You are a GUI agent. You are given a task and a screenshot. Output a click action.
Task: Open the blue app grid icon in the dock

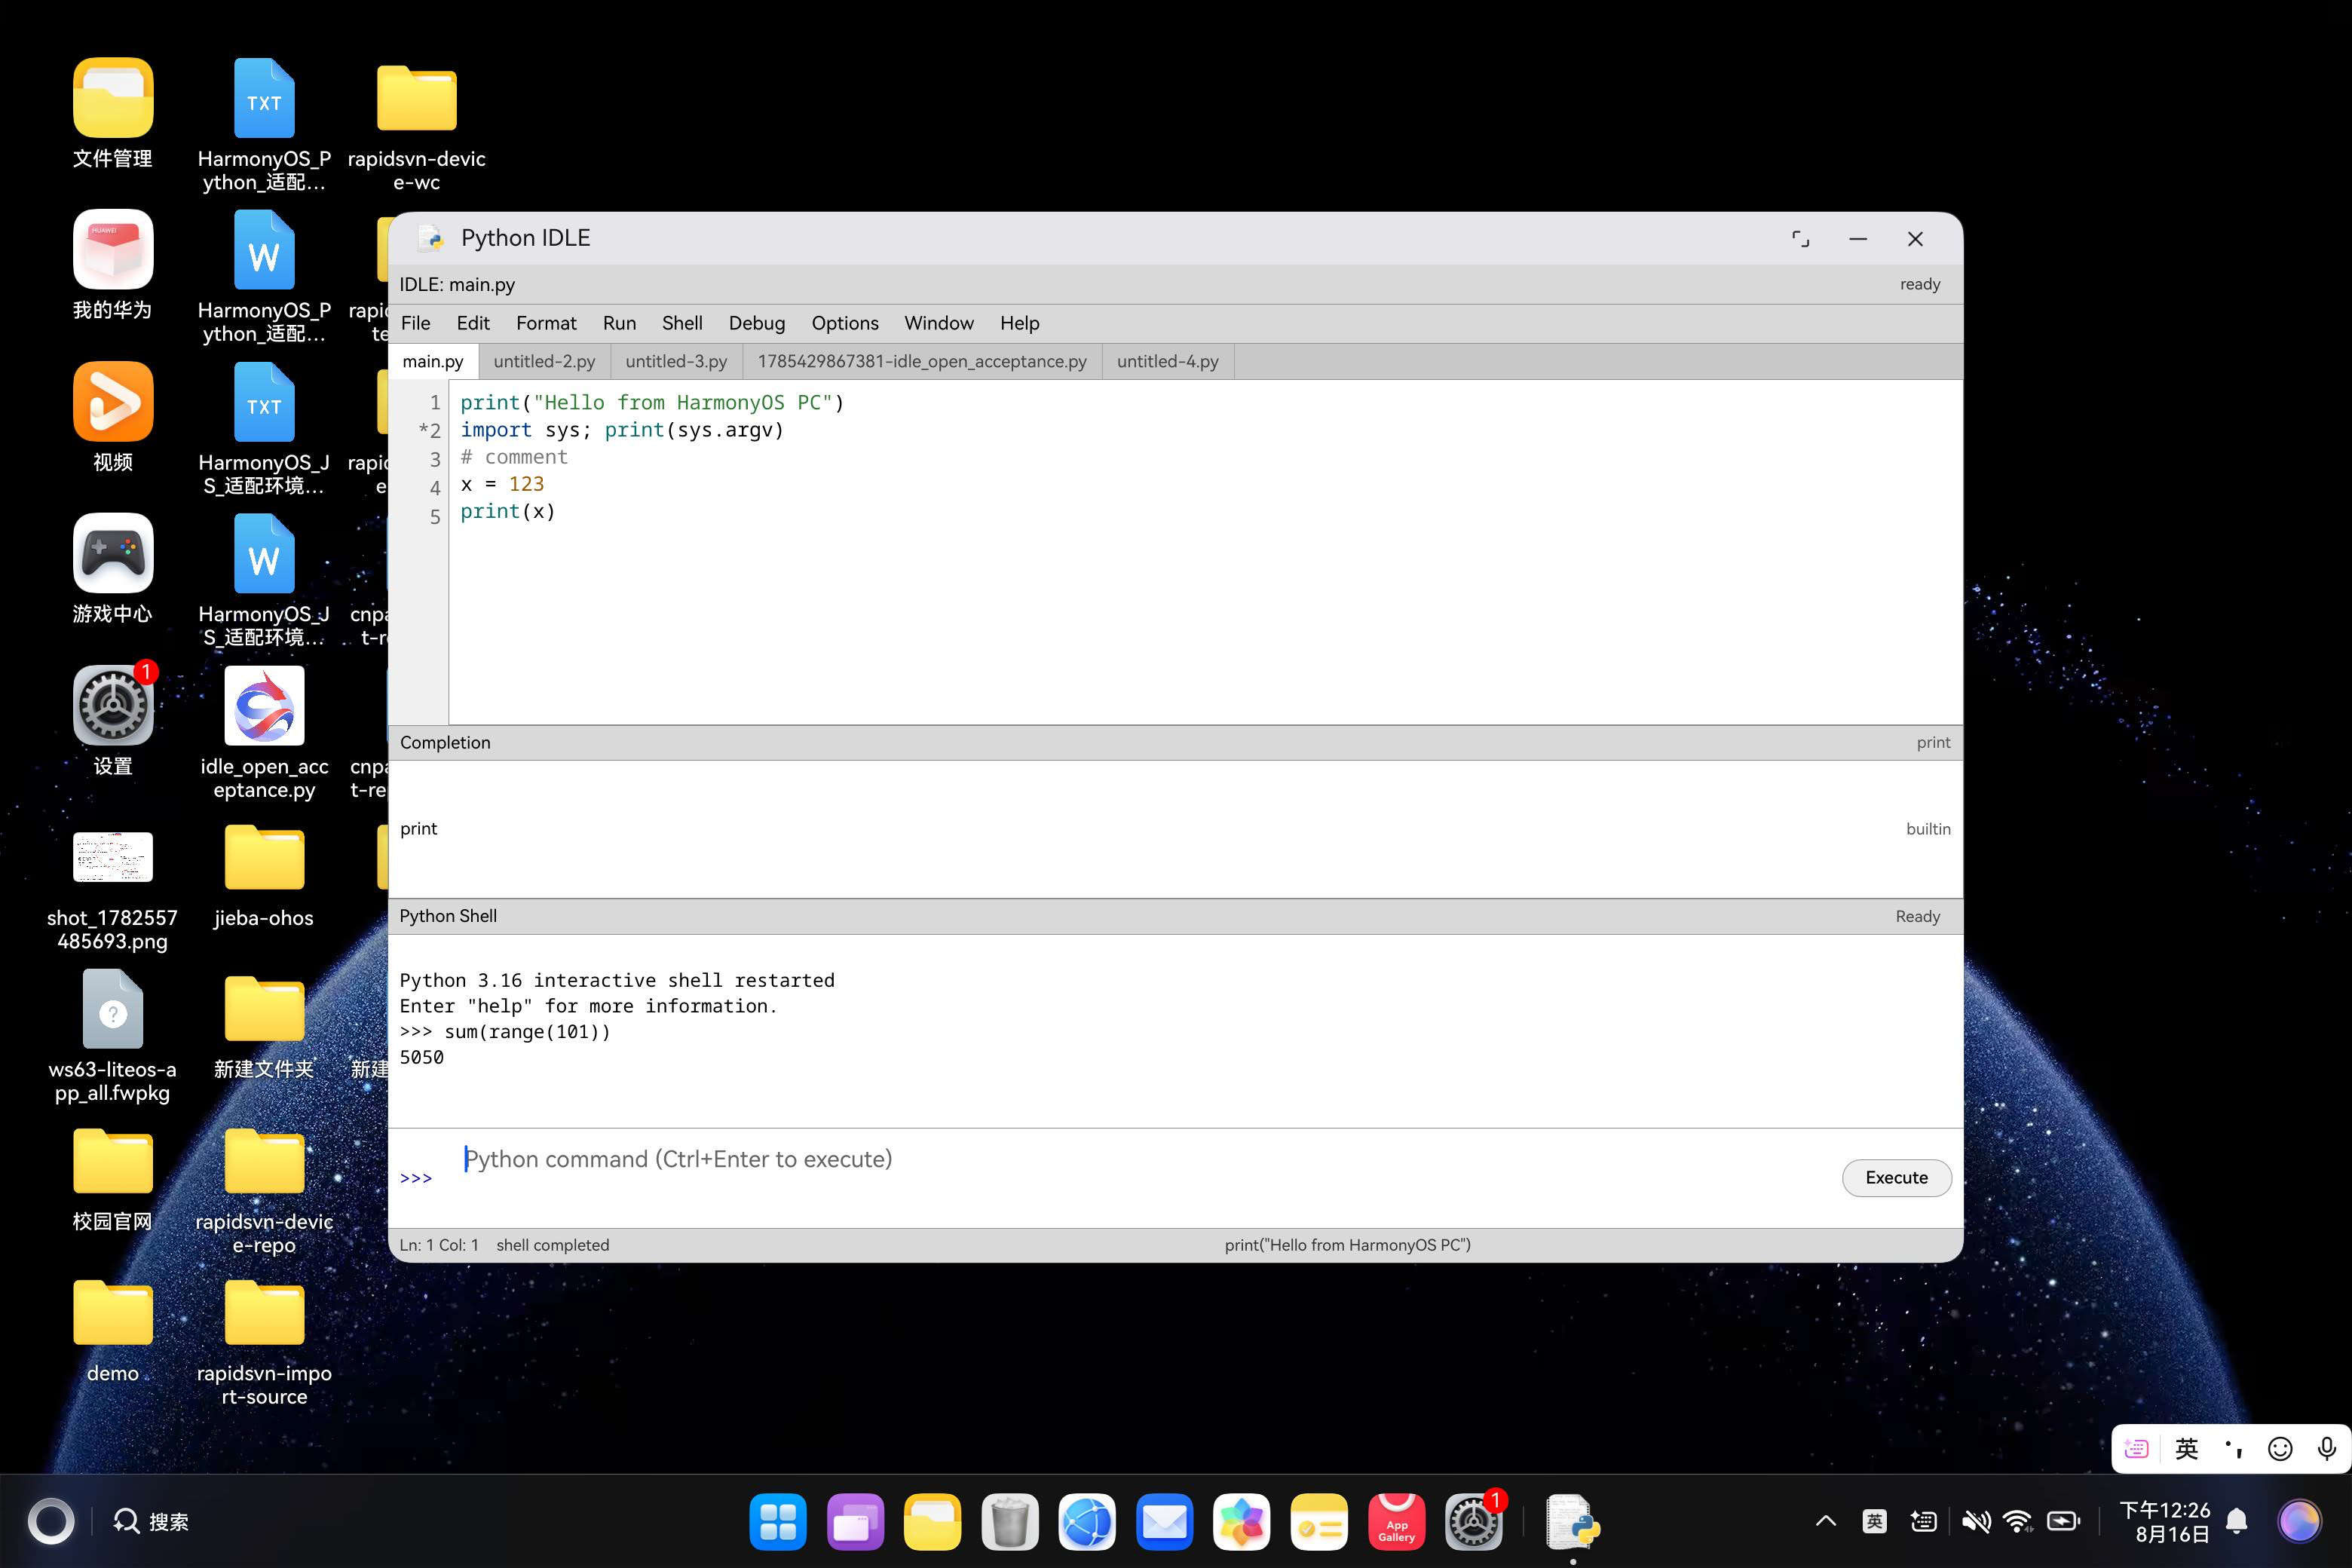(x=777, y=1522)
